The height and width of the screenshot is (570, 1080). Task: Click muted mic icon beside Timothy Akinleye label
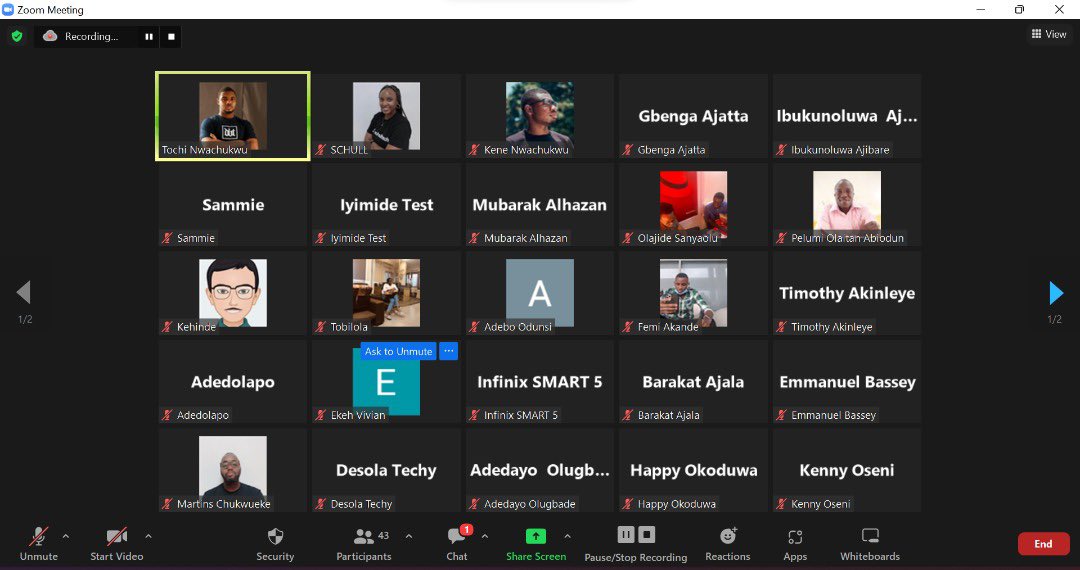pos(781,327)
